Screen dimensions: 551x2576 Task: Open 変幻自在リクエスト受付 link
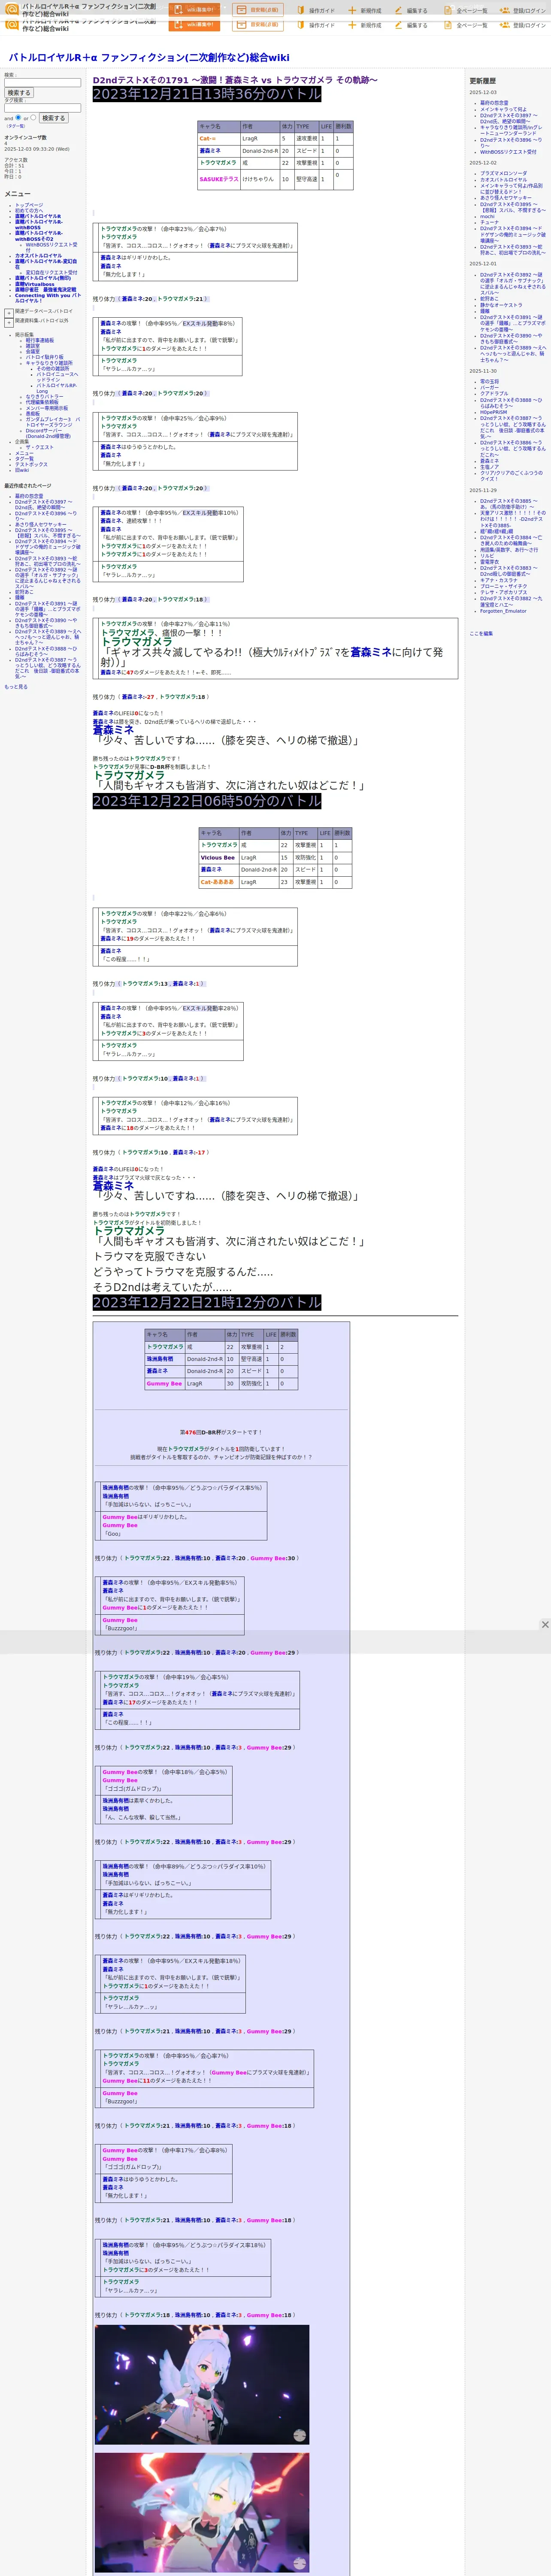click(x=51, y=272)
